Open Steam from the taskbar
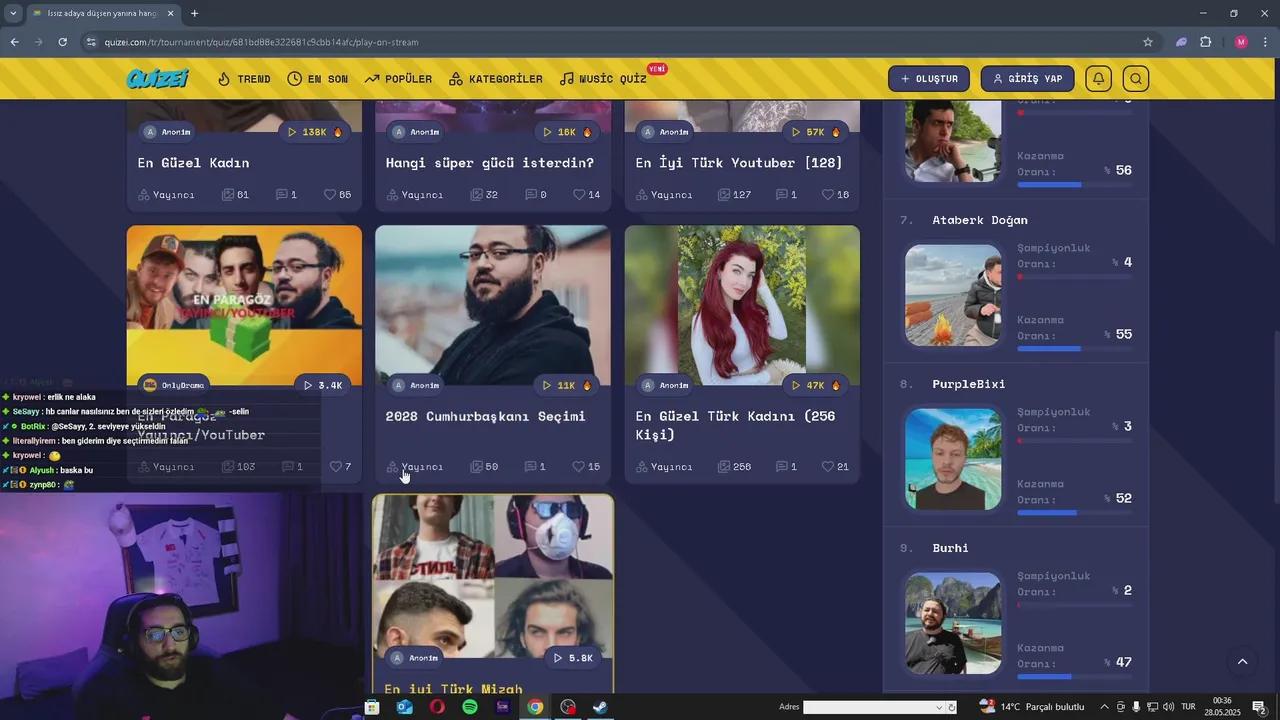This screenshot has width=1280, height=720. click(x=600, y=707)
